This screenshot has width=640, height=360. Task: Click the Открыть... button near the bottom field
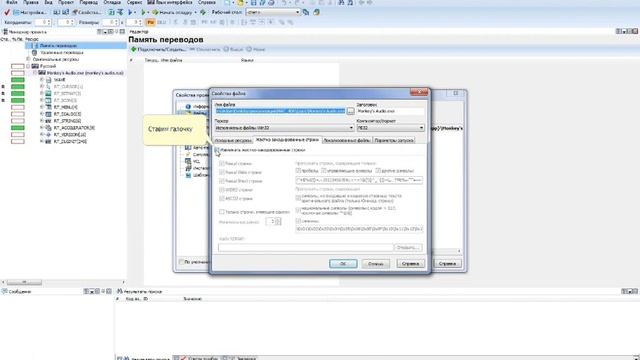[408, 247]
